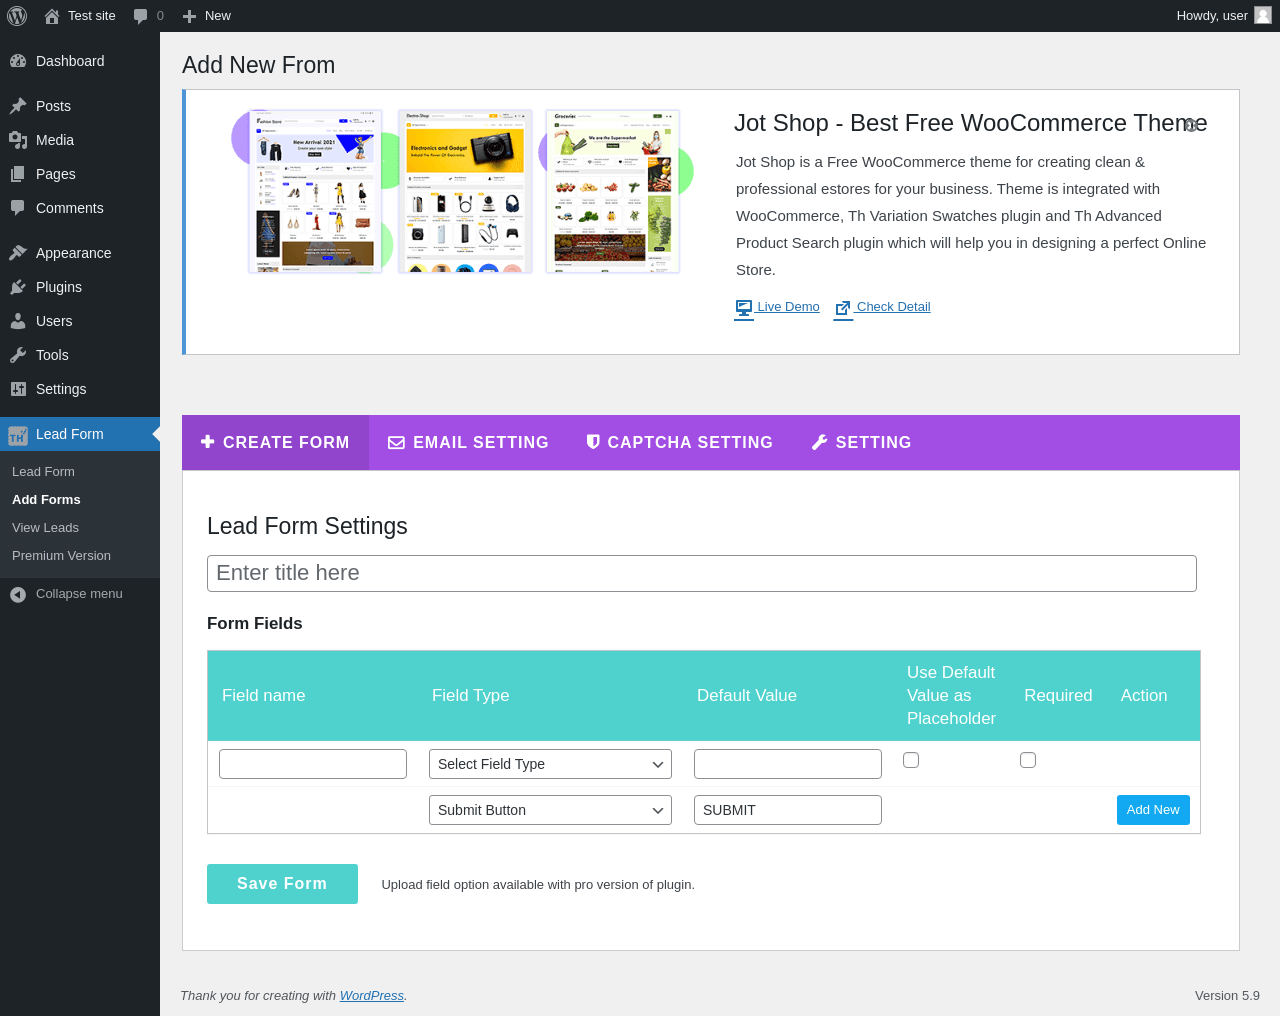Open the Dashboard menu
Image resolution: width=1280 pixels, height=1016 pixels.
(x=80, y=61)
